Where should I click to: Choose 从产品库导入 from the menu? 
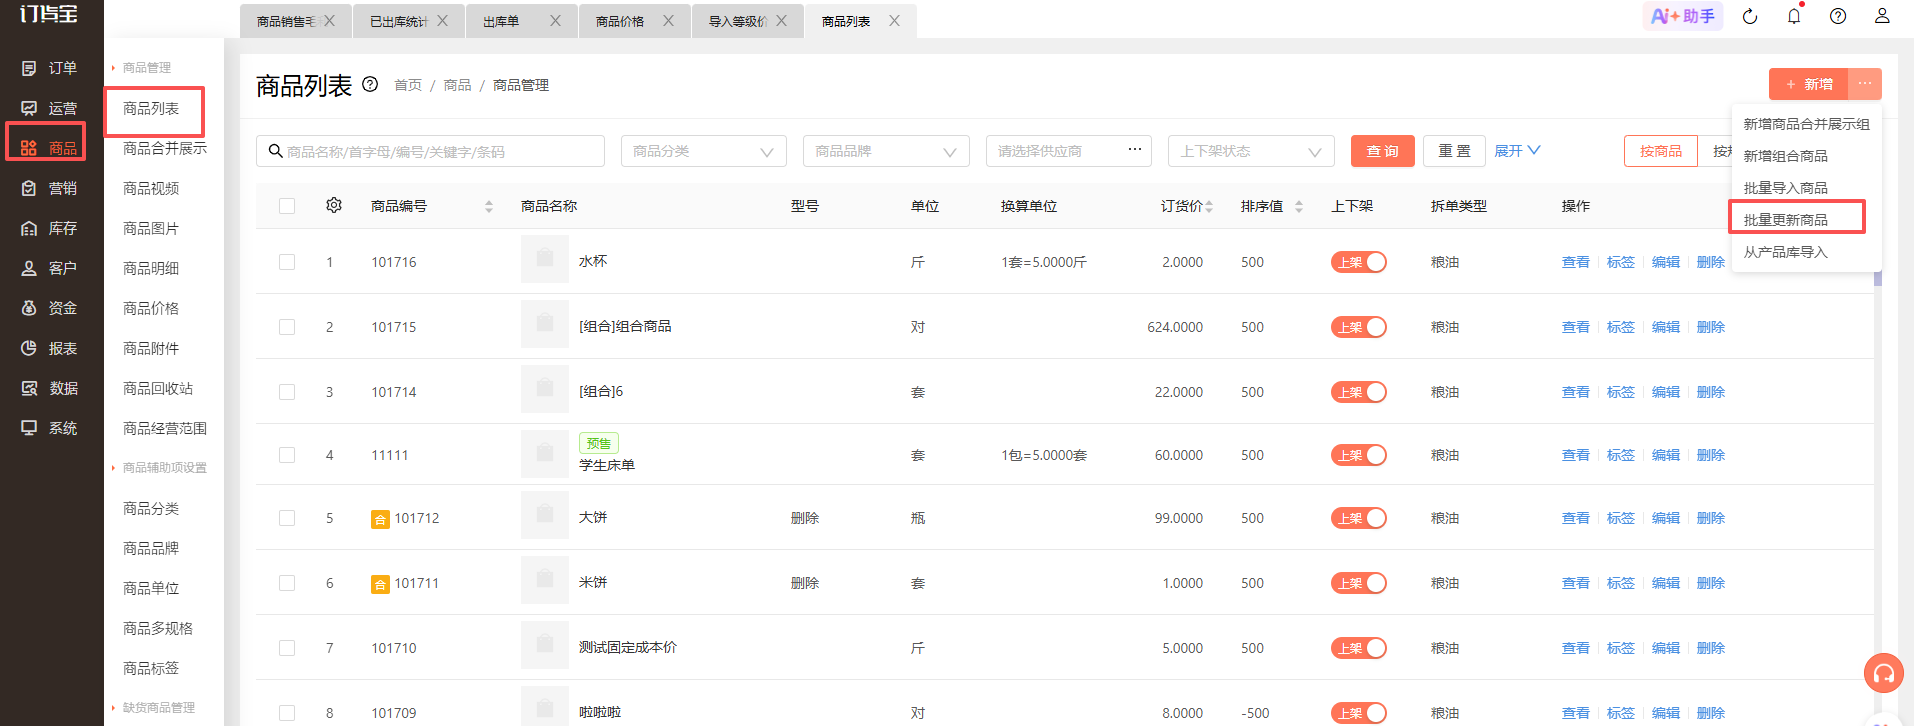tap(1786, 252)
